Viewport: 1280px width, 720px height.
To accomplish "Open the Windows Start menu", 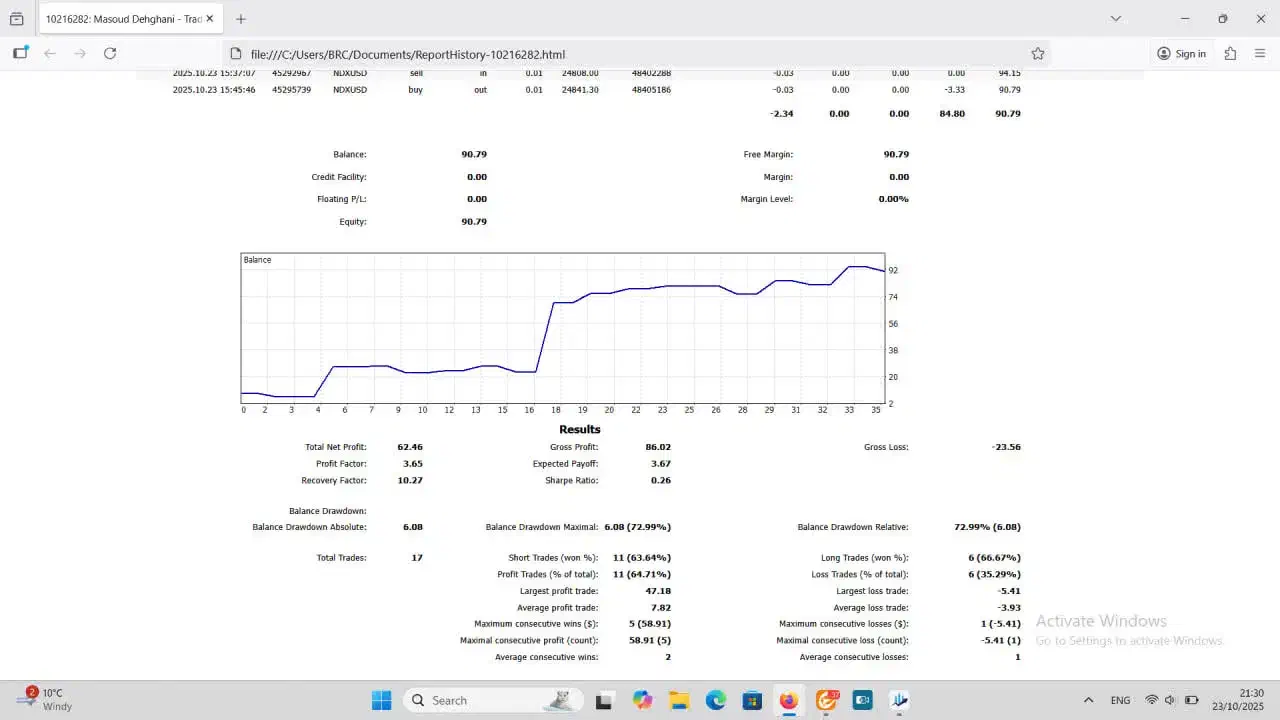I will 381,701.
